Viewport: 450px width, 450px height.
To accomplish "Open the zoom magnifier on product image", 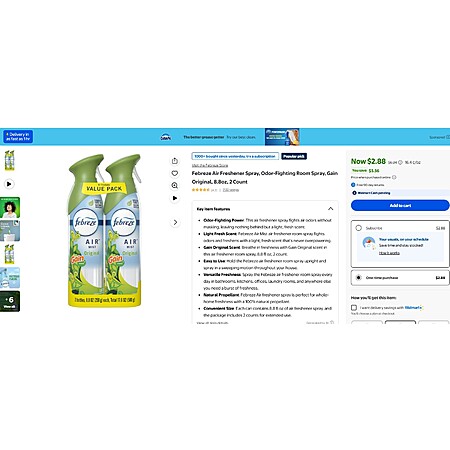I will point(175,186).
